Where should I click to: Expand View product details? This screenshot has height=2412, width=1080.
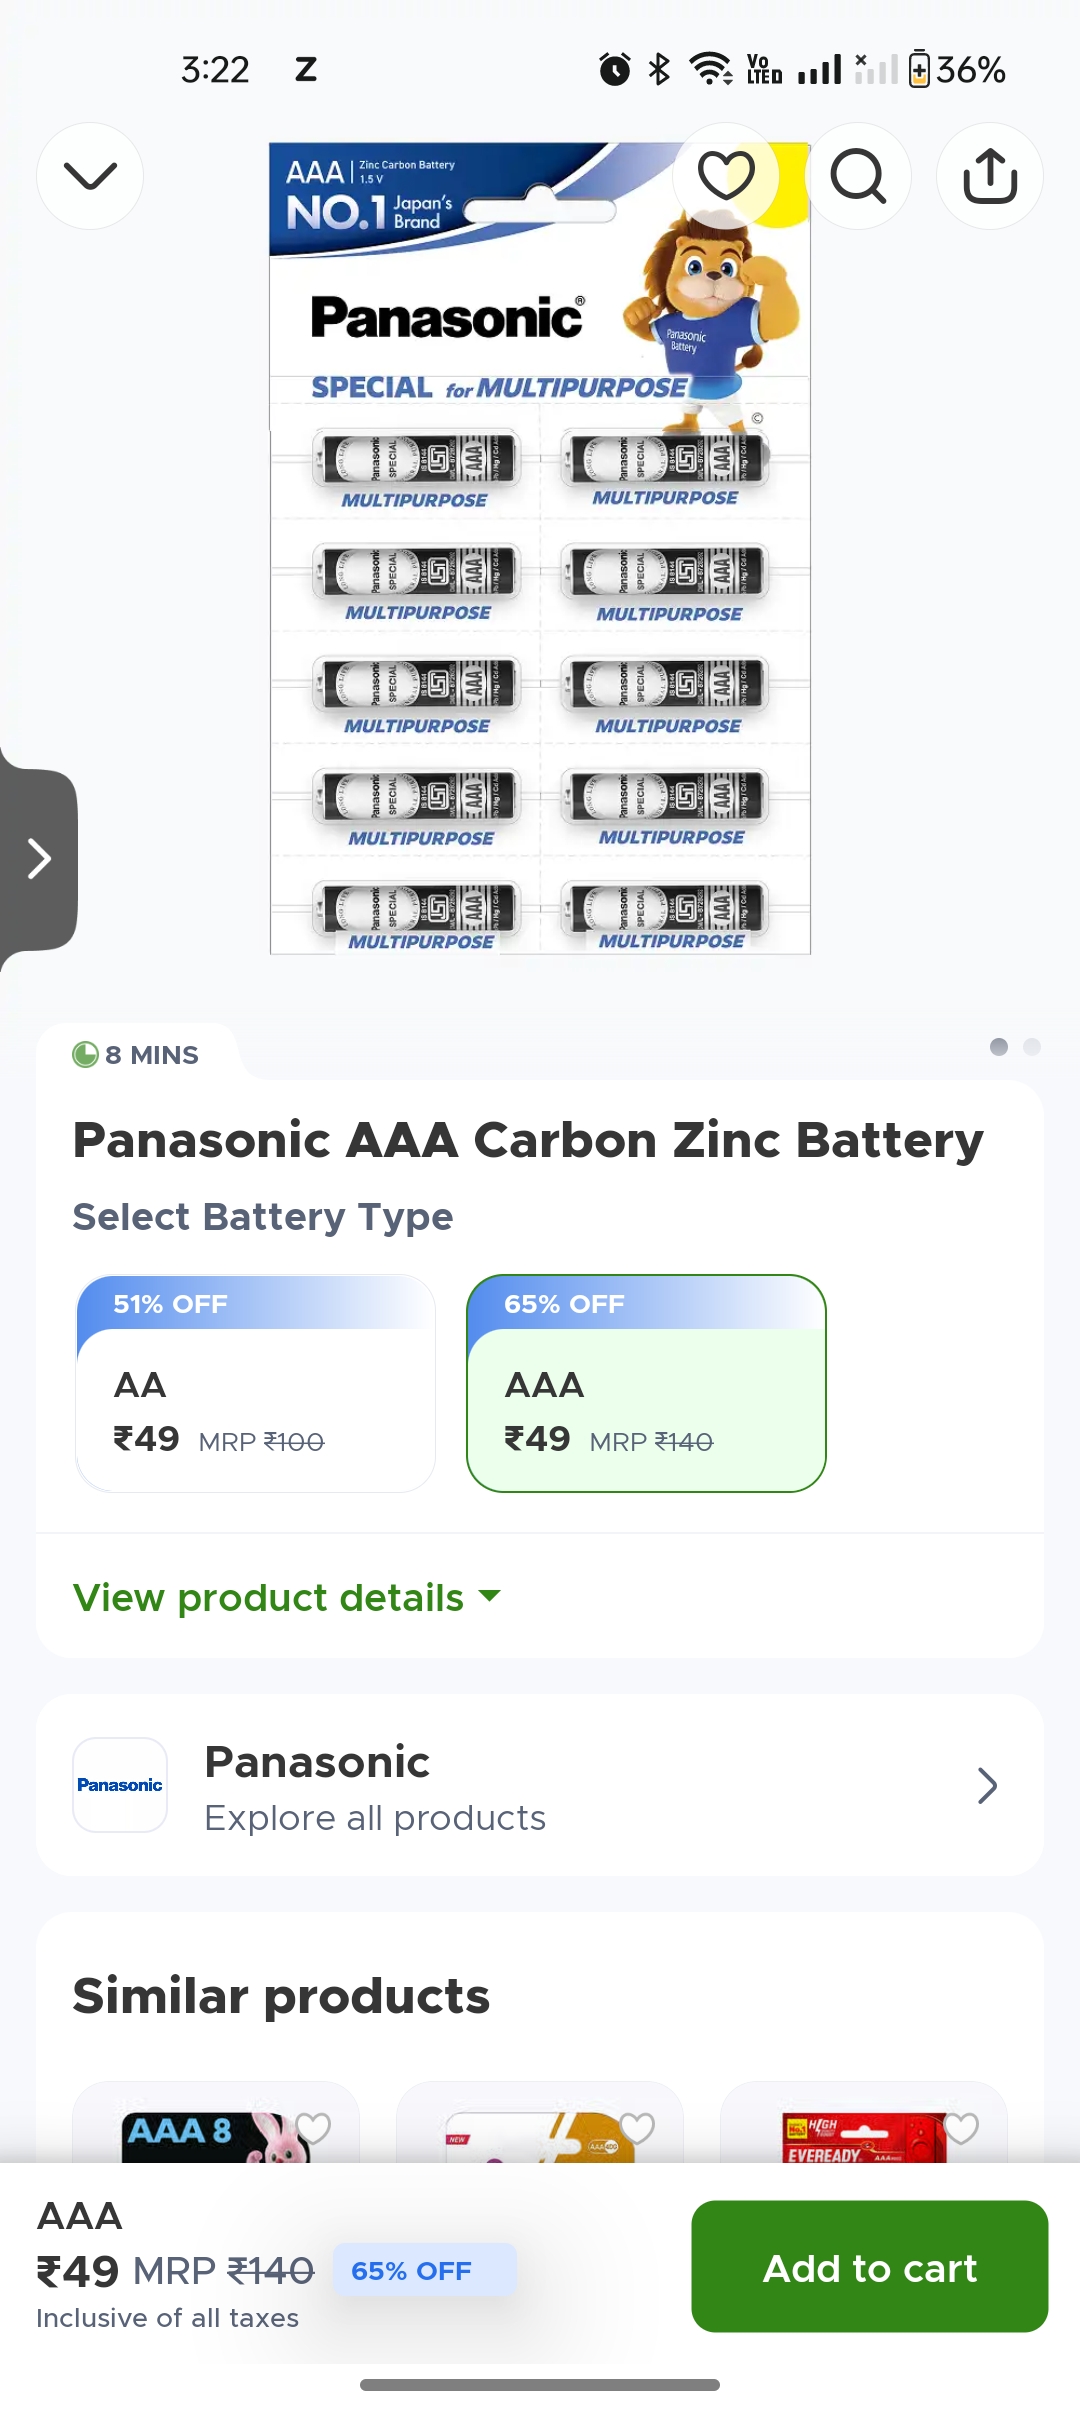tap(286, 1597)
